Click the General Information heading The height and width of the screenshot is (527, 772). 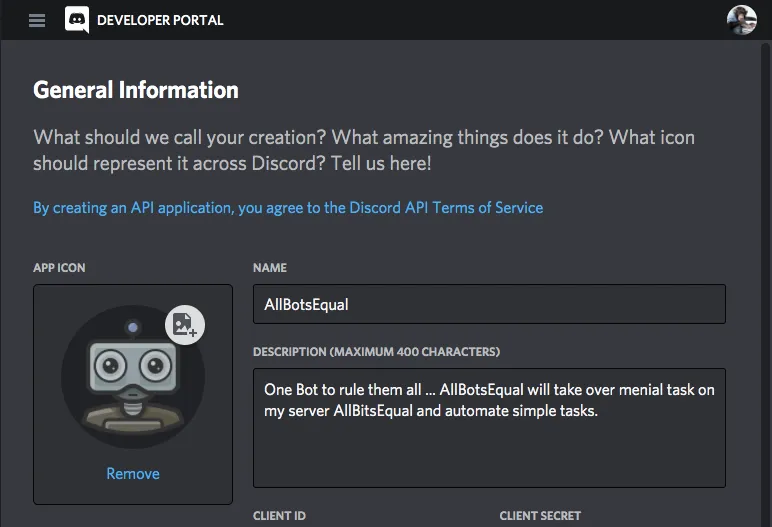[x=136, y=90]
